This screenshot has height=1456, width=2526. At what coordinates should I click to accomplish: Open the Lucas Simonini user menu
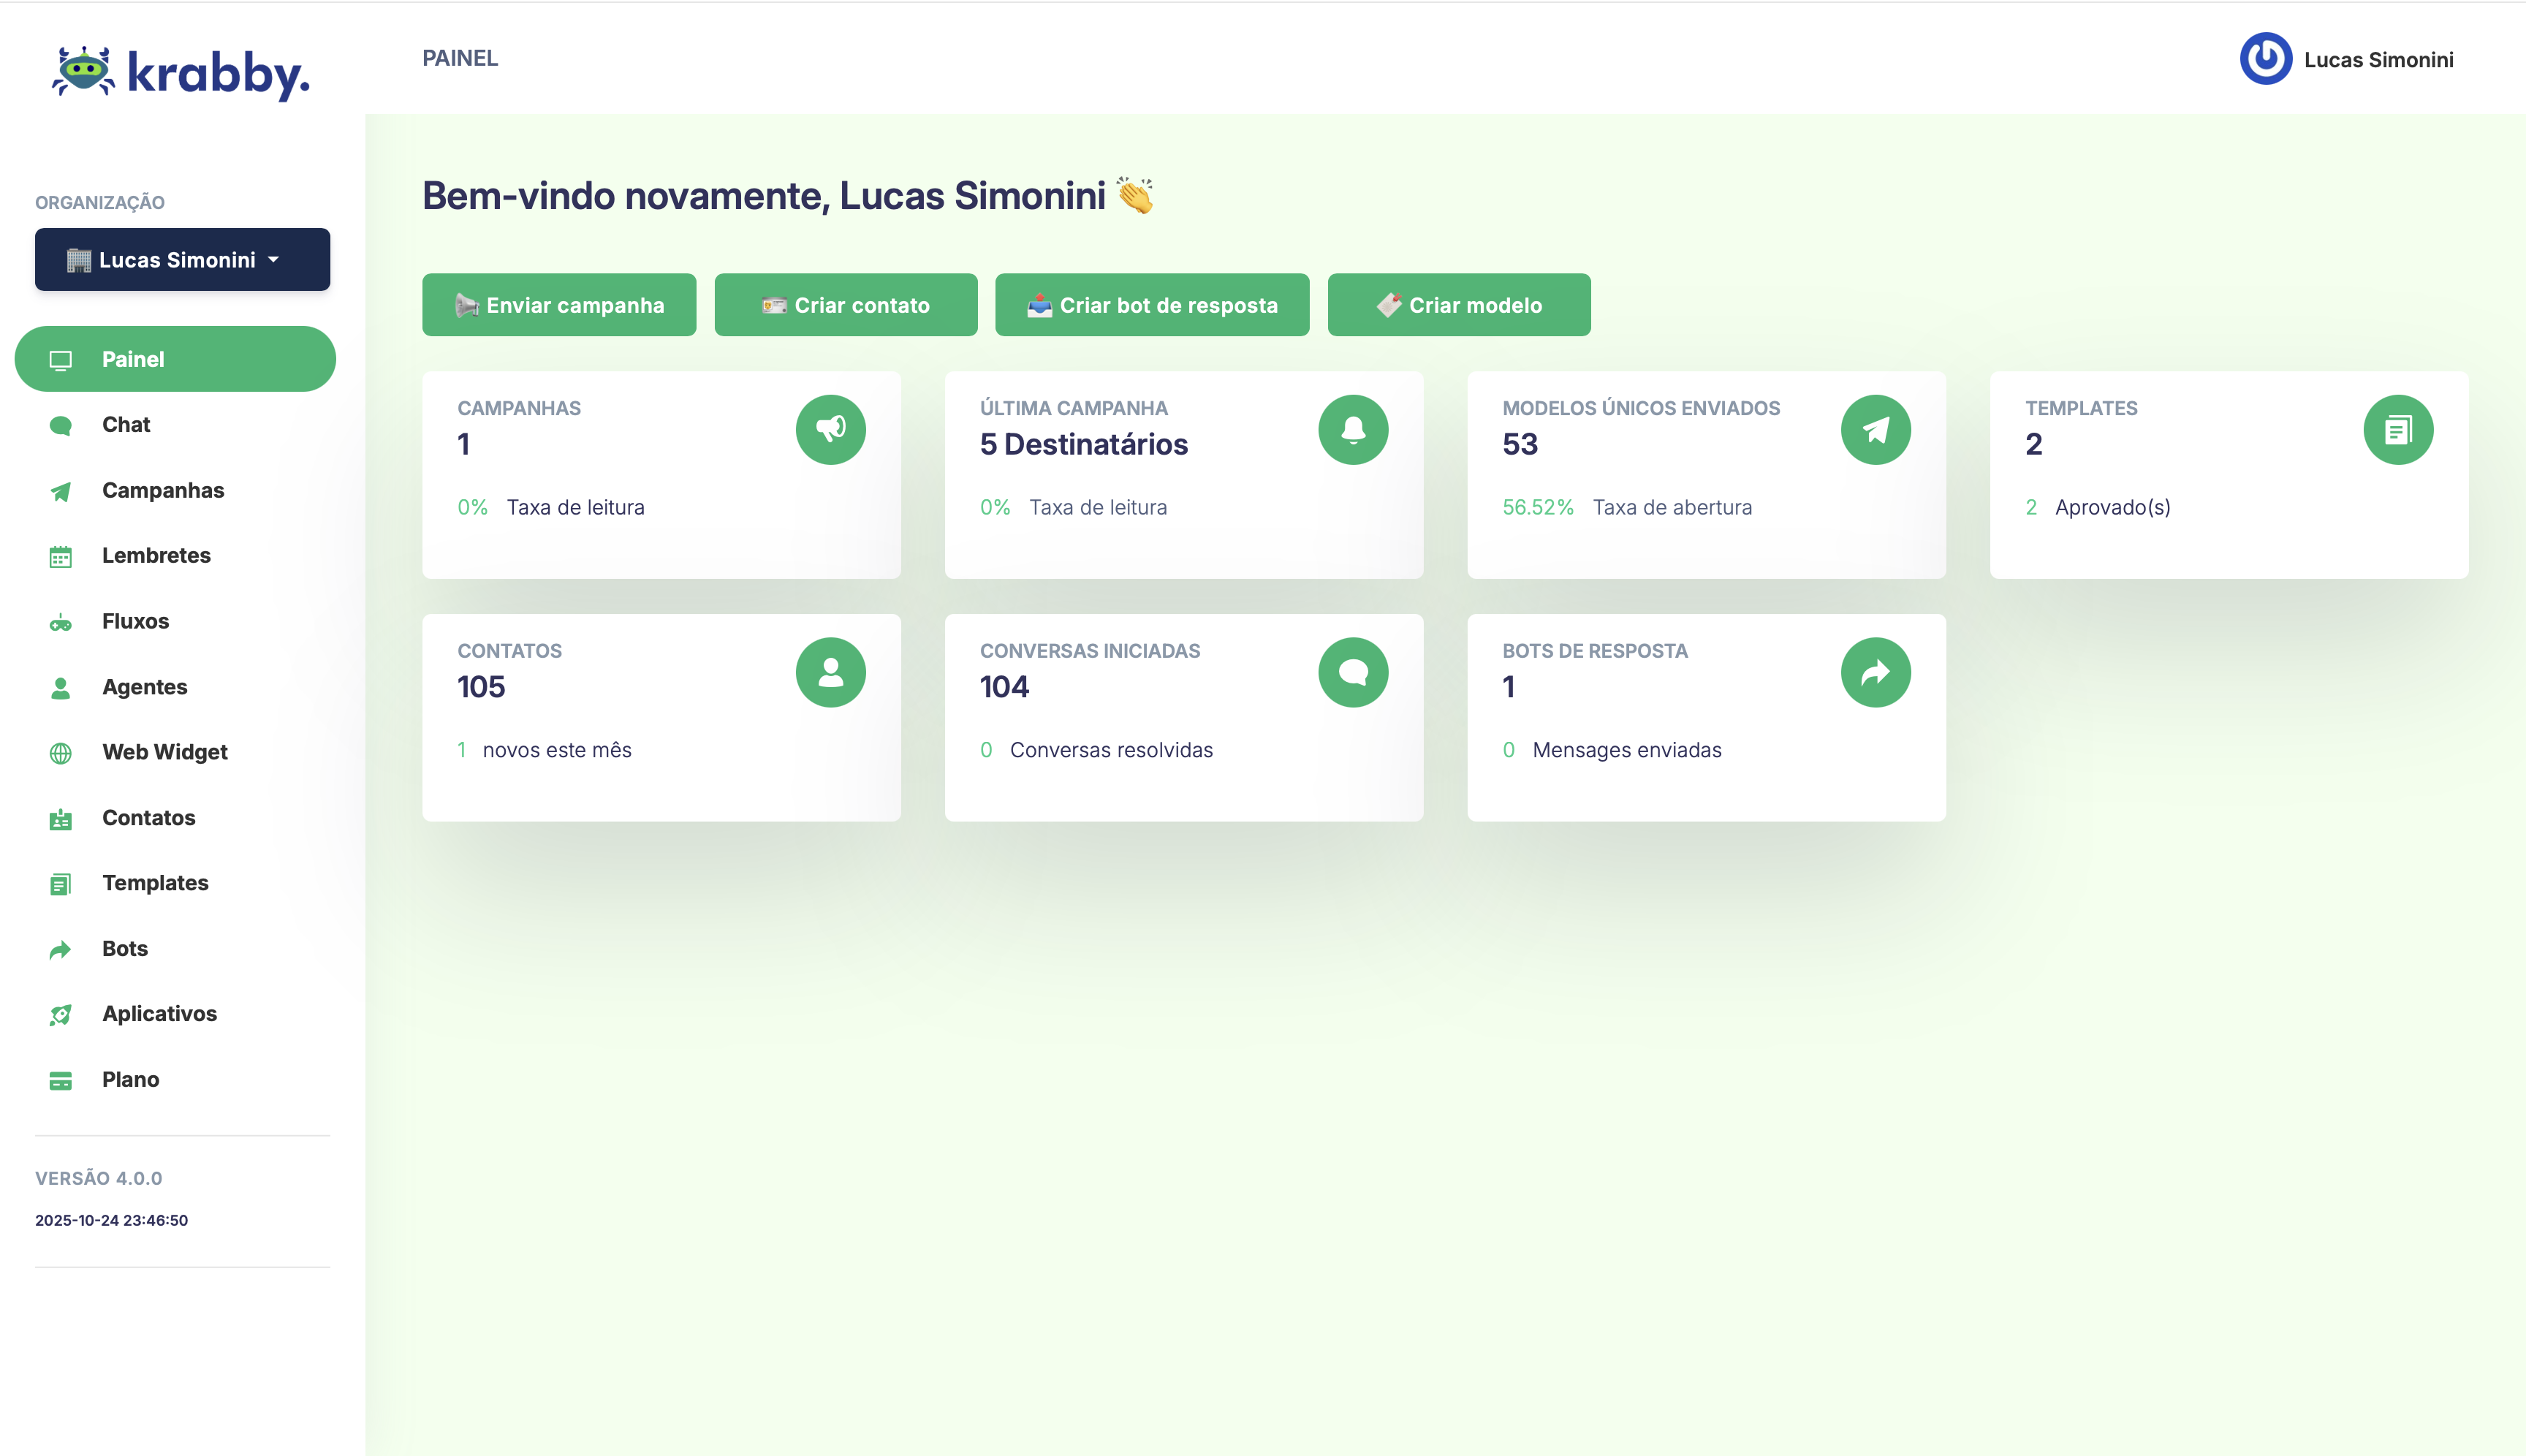(x=2377, y=60)
